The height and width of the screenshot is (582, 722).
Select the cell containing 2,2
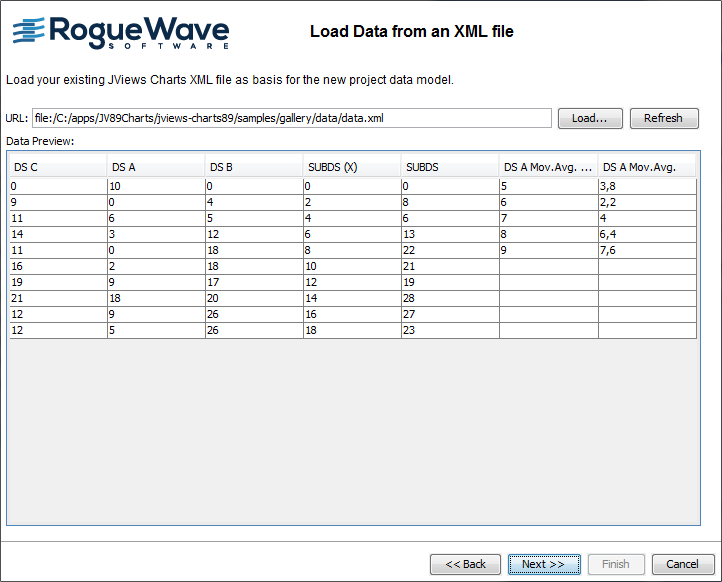647,202
